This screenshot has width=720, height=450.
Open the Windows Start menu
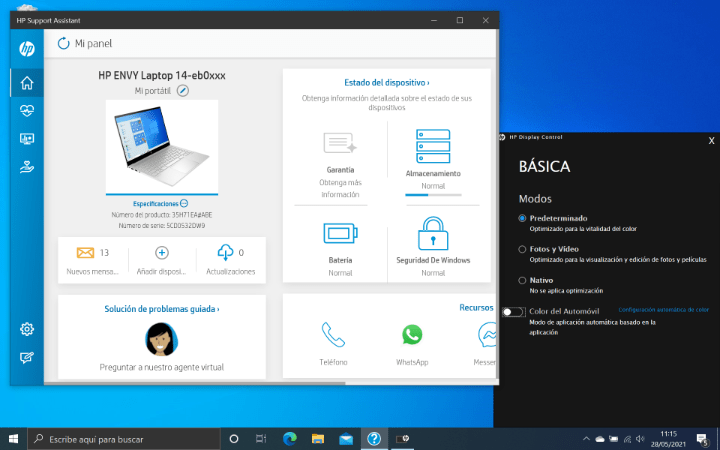[x=13, y=439]
